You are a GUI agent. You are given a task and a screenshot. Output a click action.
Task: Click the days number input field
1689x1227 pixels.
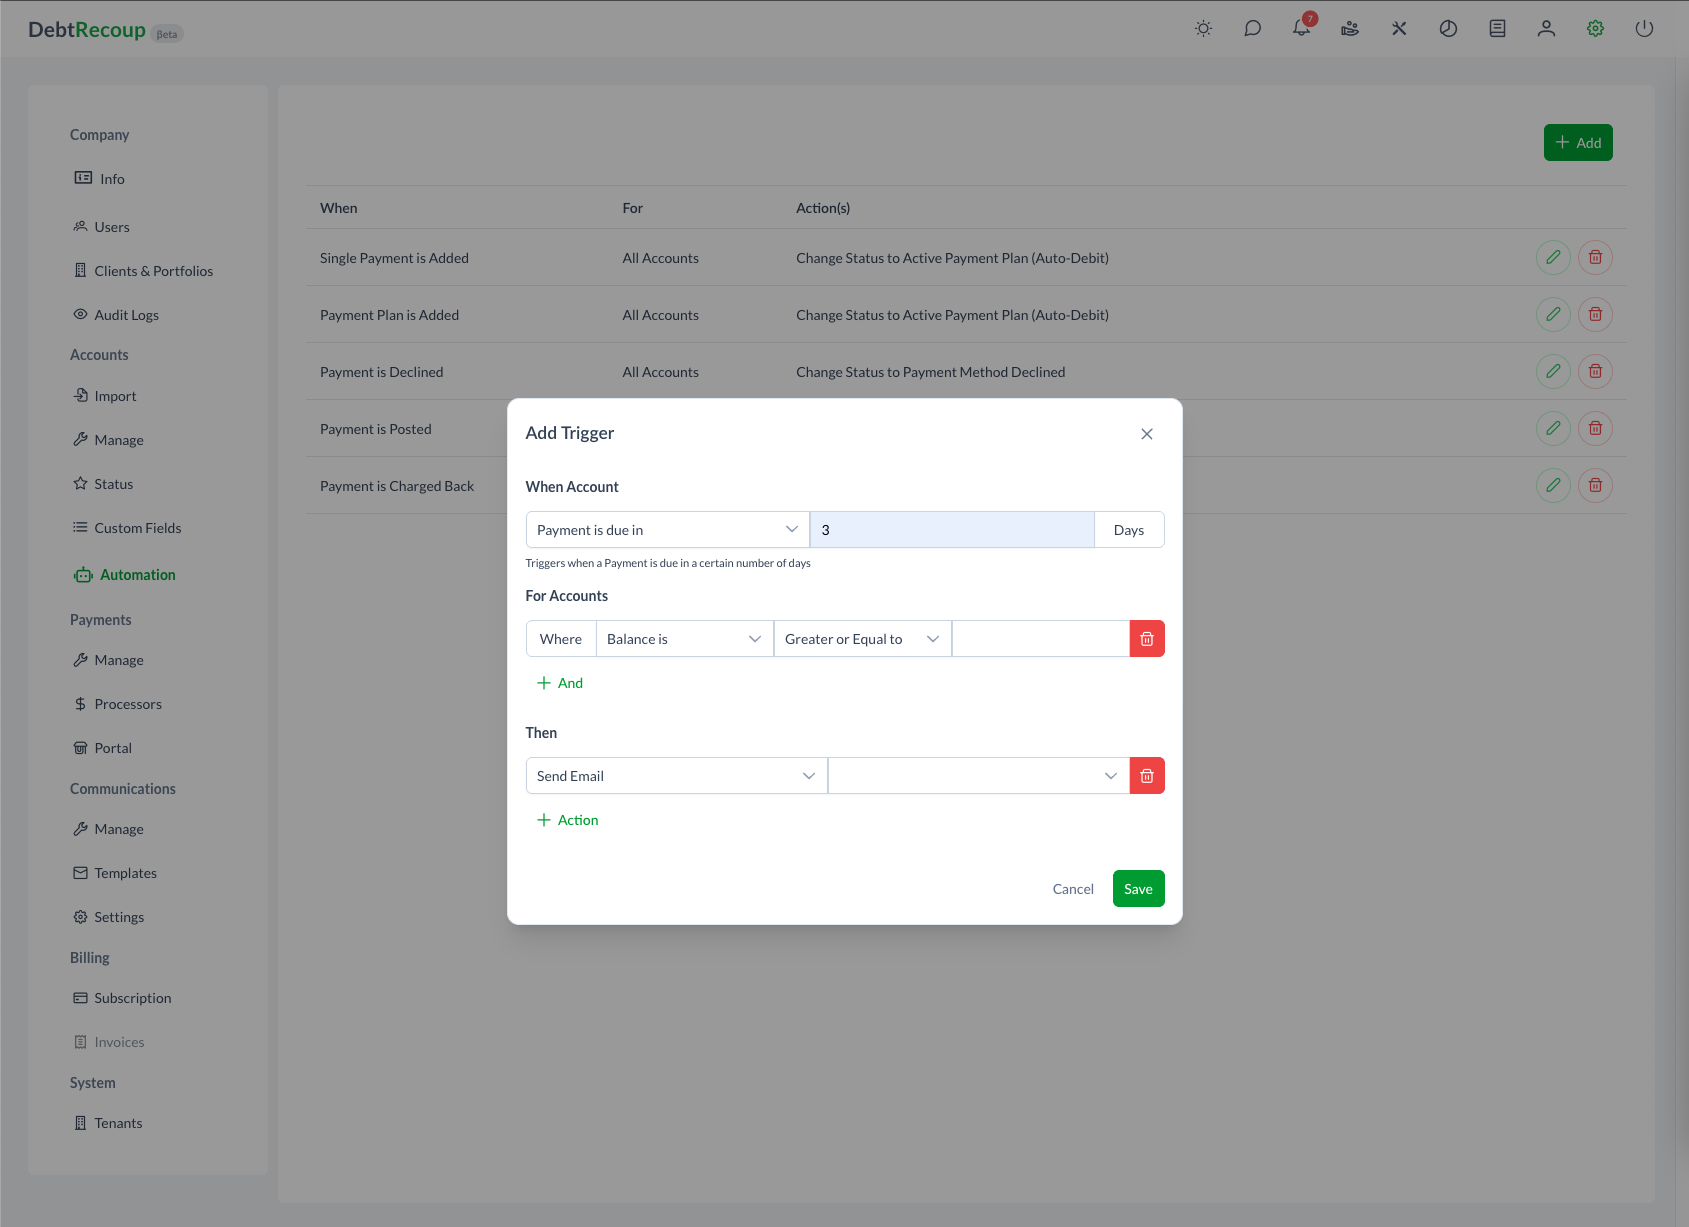click(951, 530)
